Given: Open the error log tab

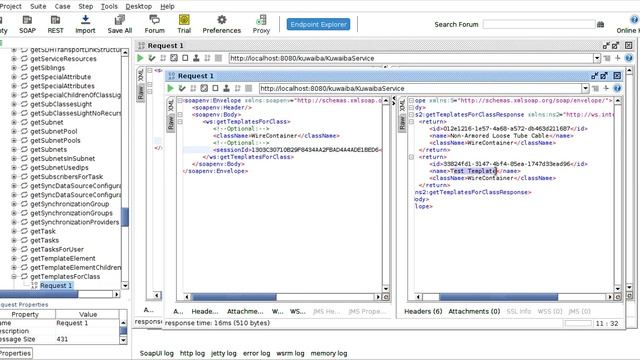Looking at the screenshot, I should click(x=256, y=353).
